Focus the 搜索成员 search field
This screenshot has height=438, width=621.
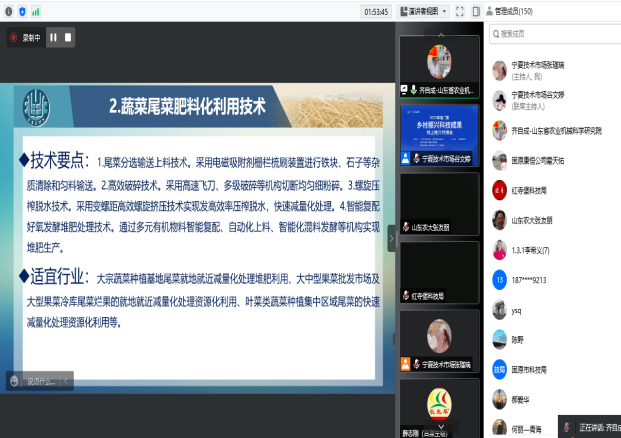point(555,34)
